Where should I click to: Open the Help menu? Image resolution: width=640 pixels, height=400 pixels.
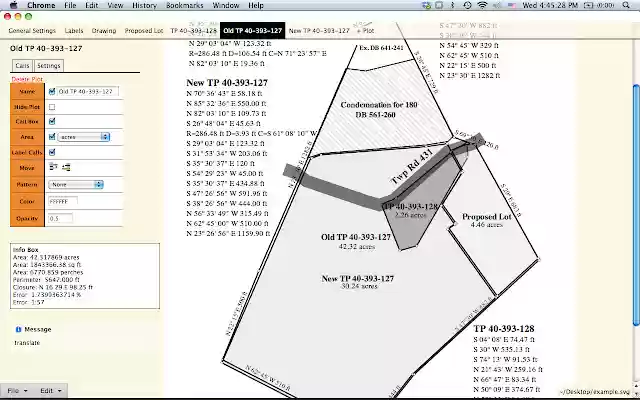tap(256, 5)
